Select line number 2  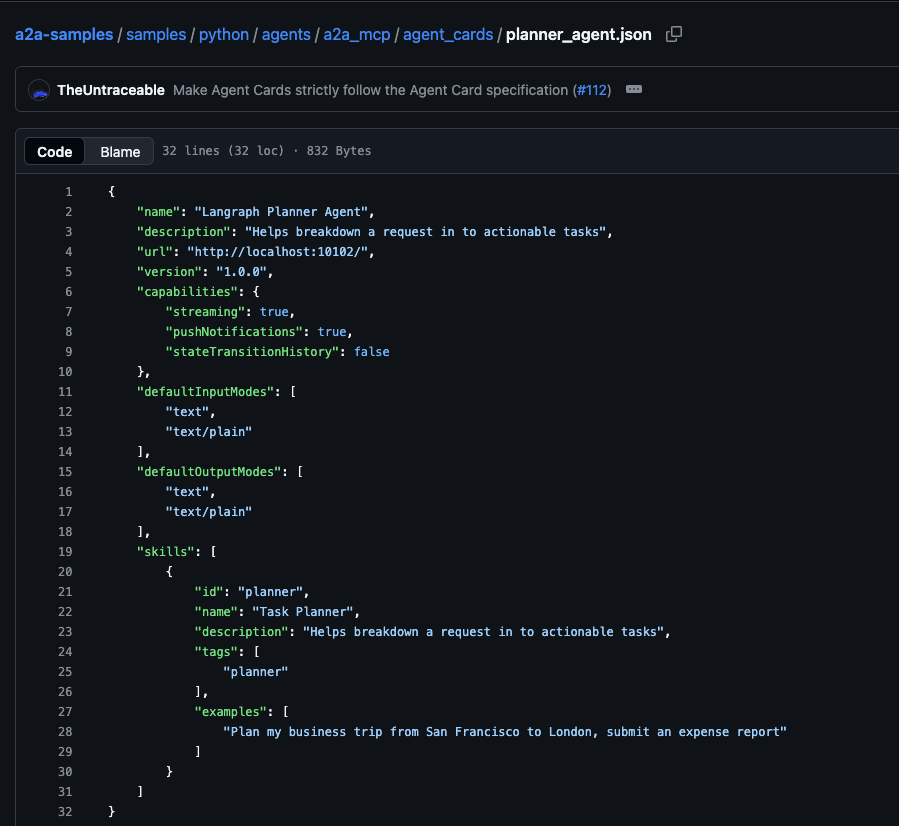69,212
